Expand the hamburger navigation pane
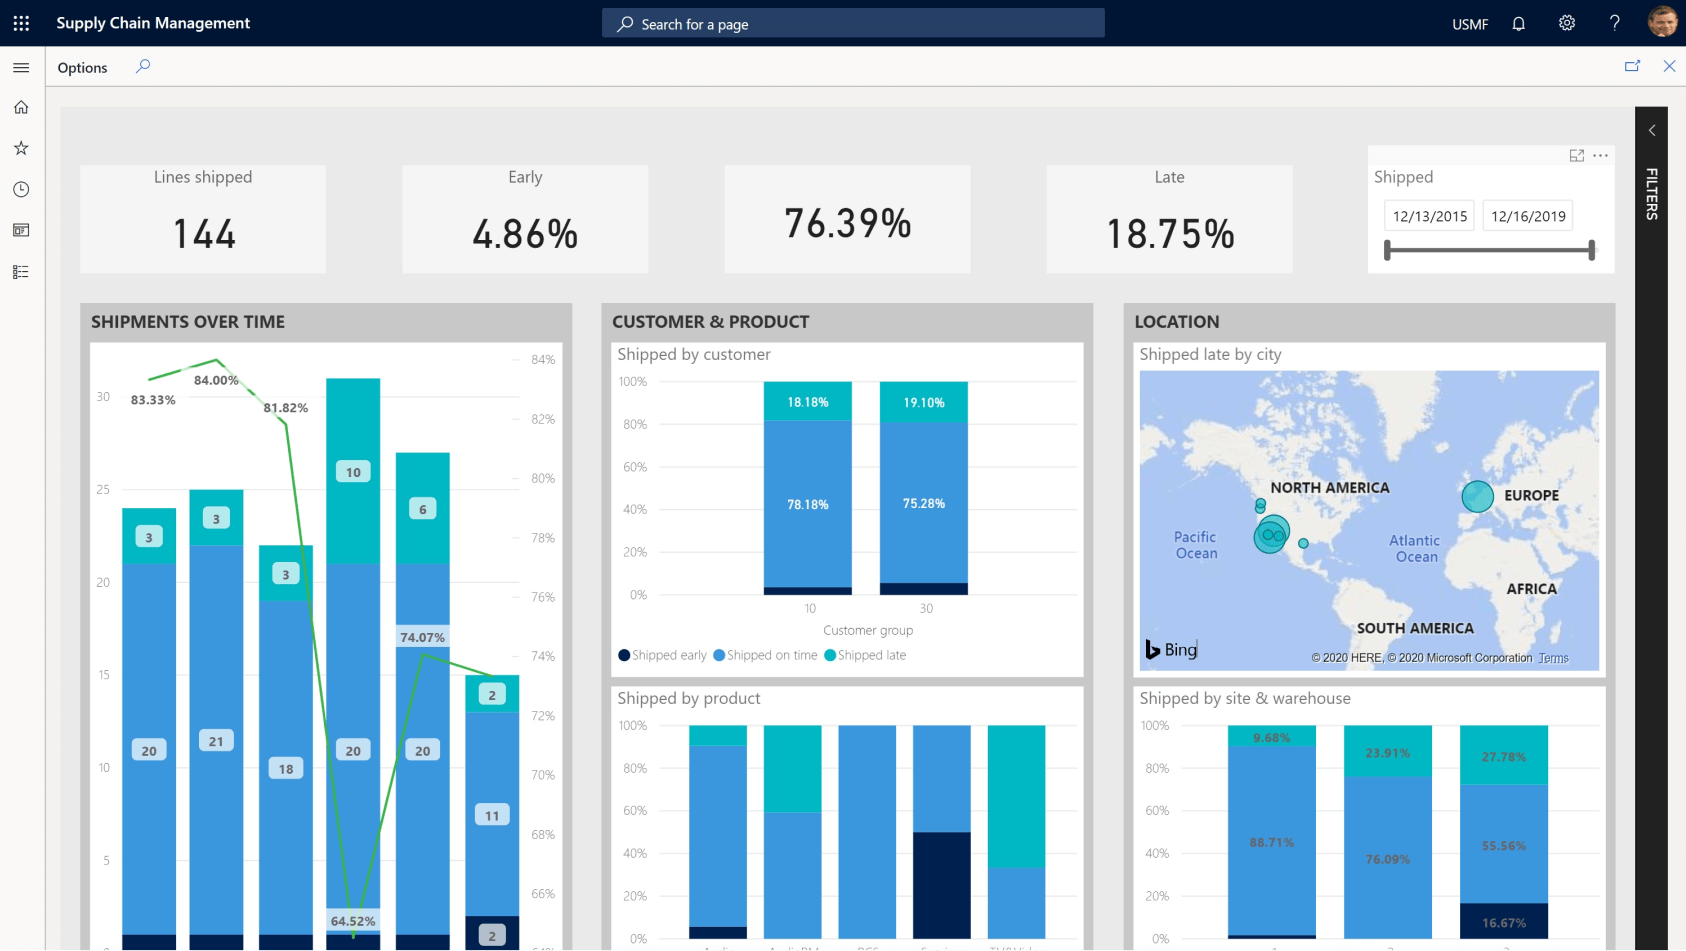 (x=21, y=68)
